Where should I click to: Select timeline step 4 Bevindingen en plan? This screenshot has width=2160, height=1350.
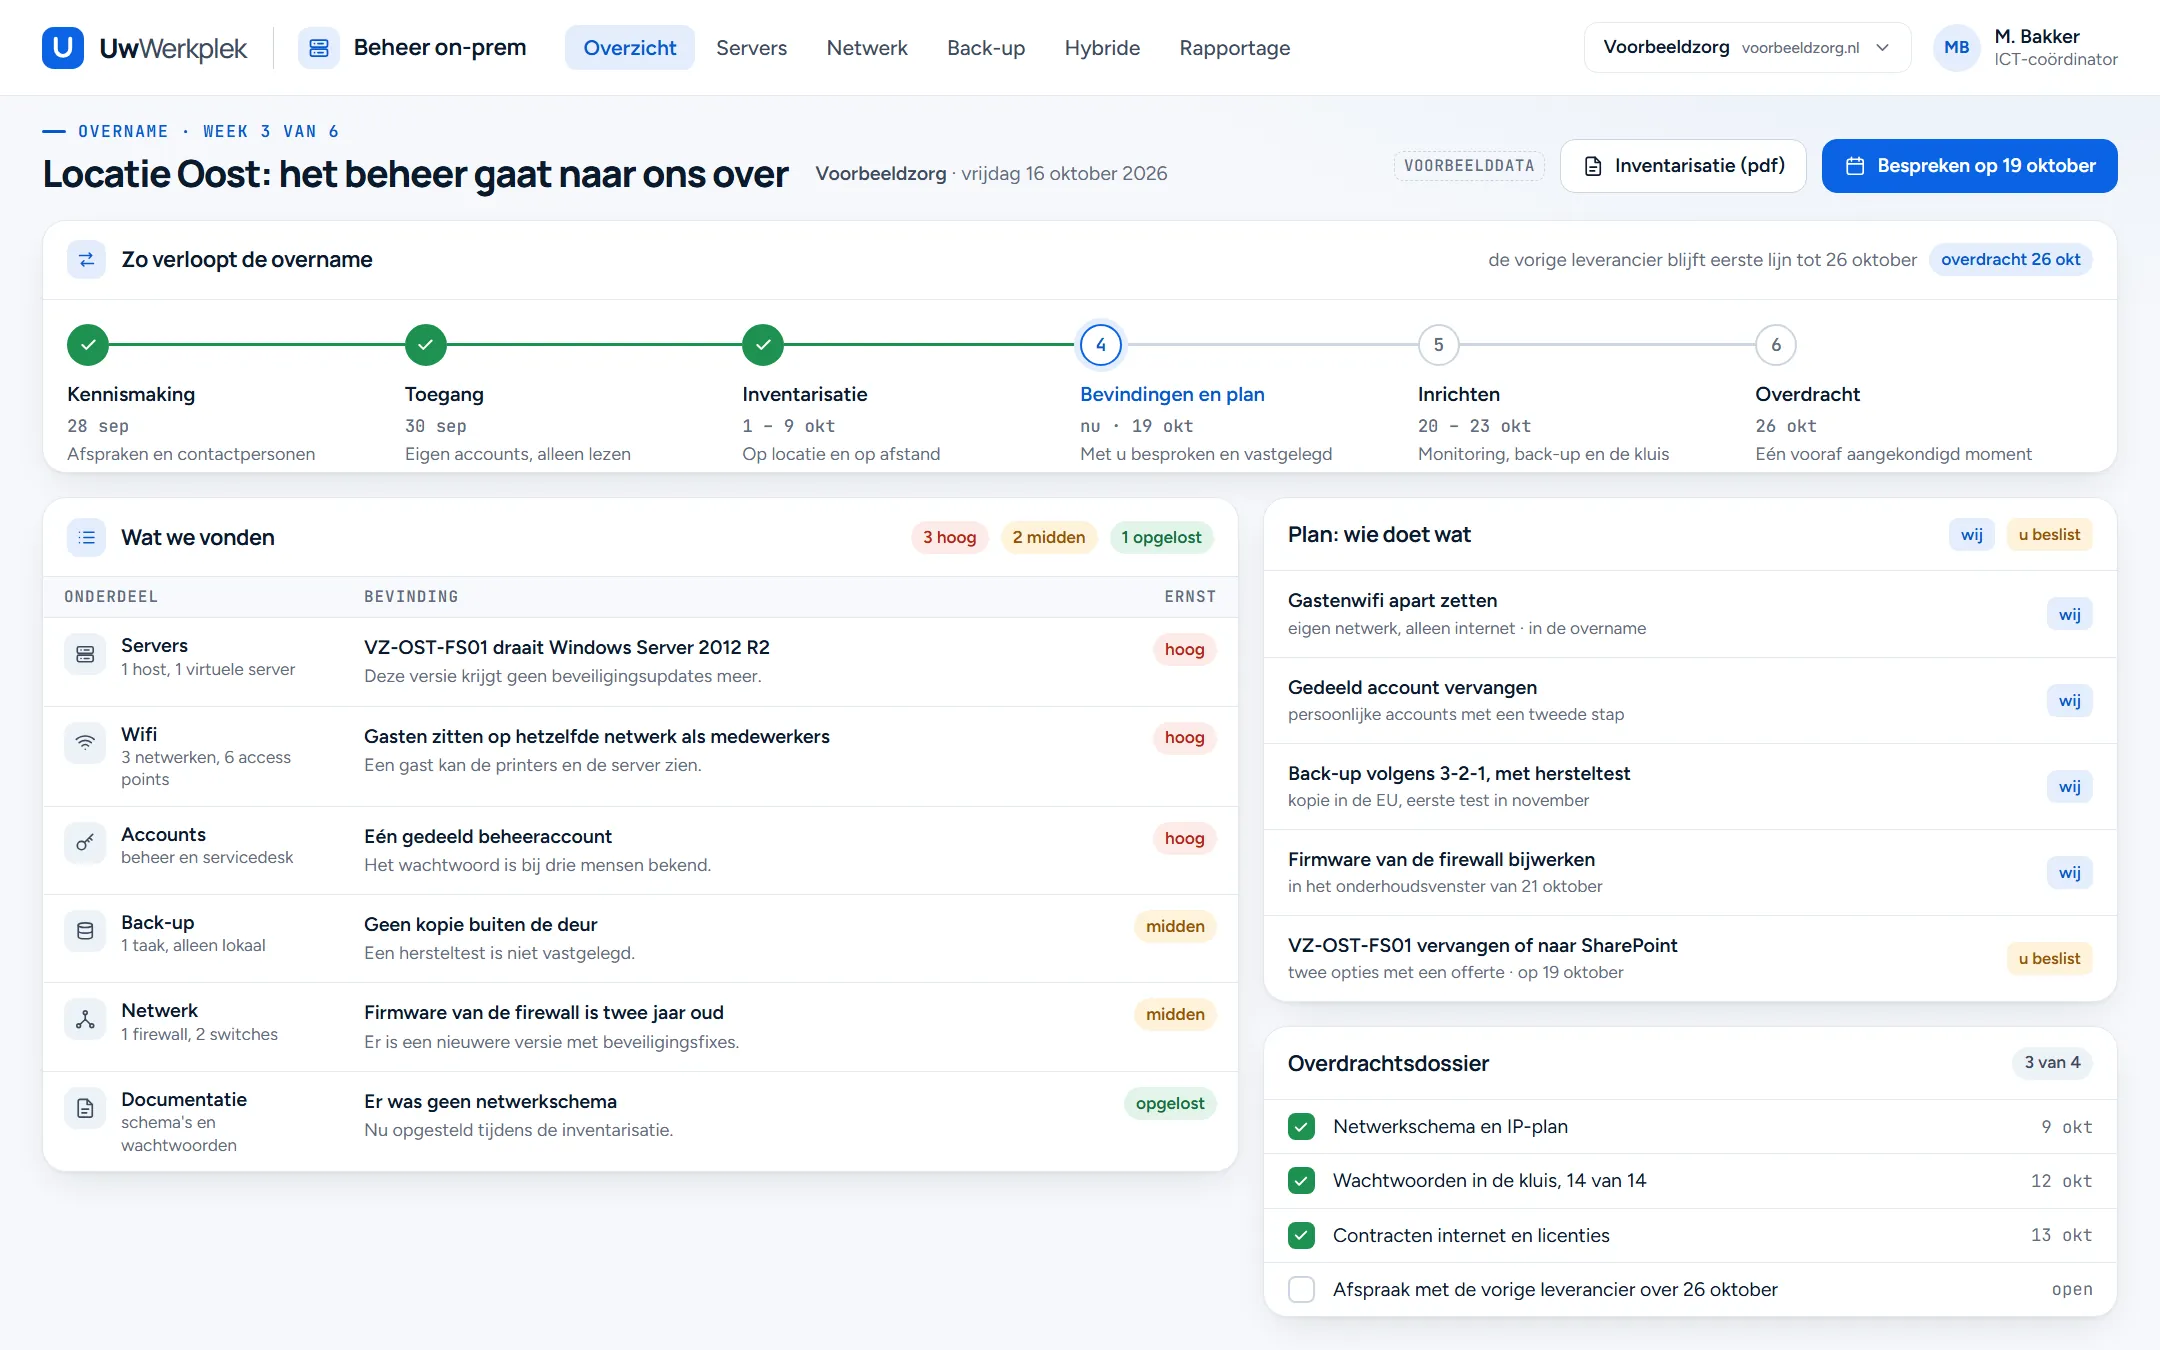tap(1101, 345)
